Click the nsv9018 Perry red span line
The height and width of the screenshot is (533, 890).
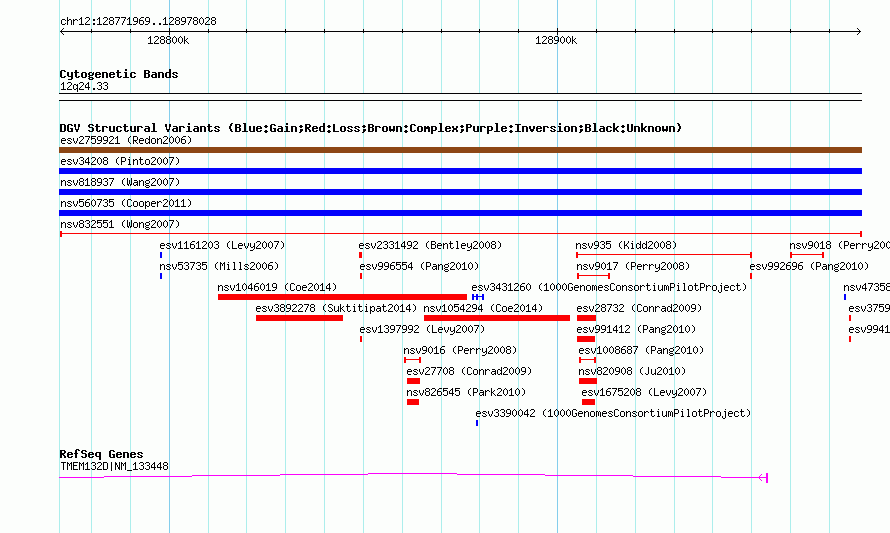(x=807, y=255)
